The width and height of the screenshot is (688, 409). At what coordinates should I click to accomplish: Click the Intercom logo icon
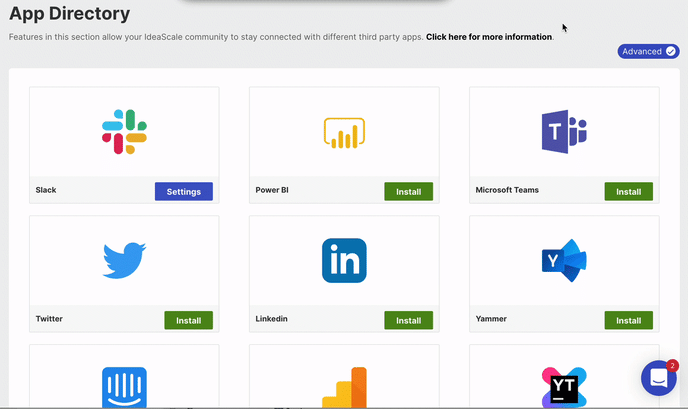(x=124, y=387)
